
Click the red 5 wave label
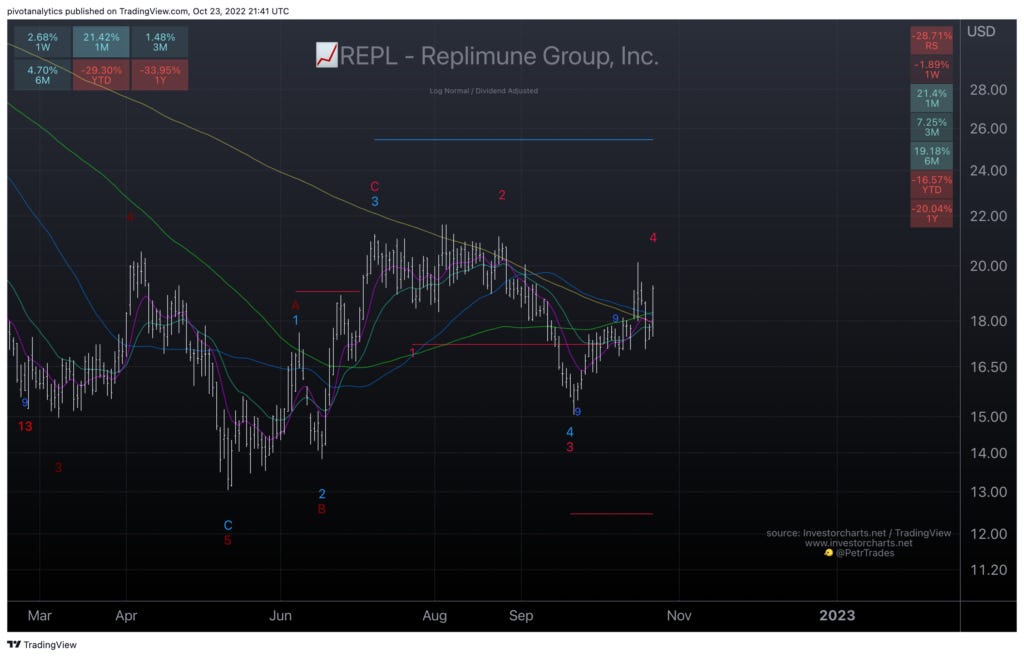point(227,541)
